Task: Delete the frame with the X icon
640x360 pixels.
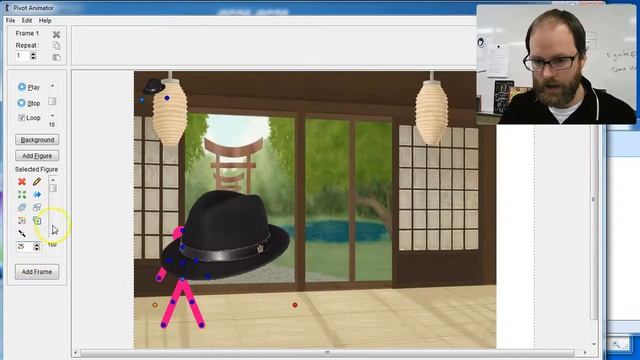Action: pos(56,34)
